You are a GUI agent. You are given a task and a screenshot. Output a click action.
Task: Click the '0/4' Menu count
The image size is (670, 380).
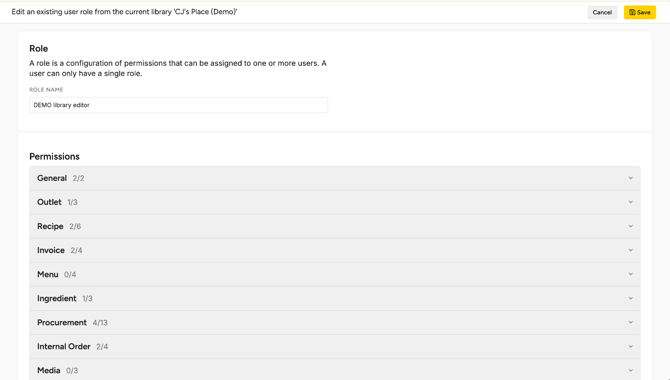click(70, 274)
